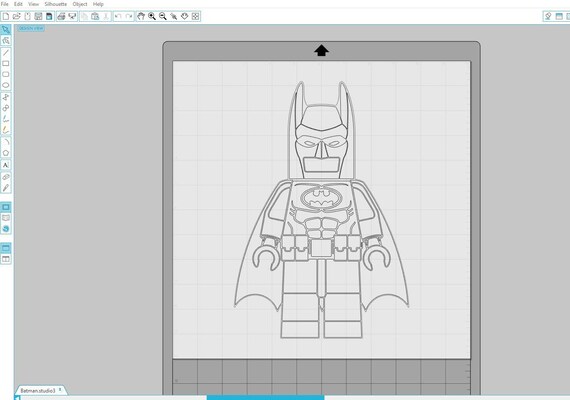Switch to single pane view
570x400 pixels.
click(x=6, y=248)
